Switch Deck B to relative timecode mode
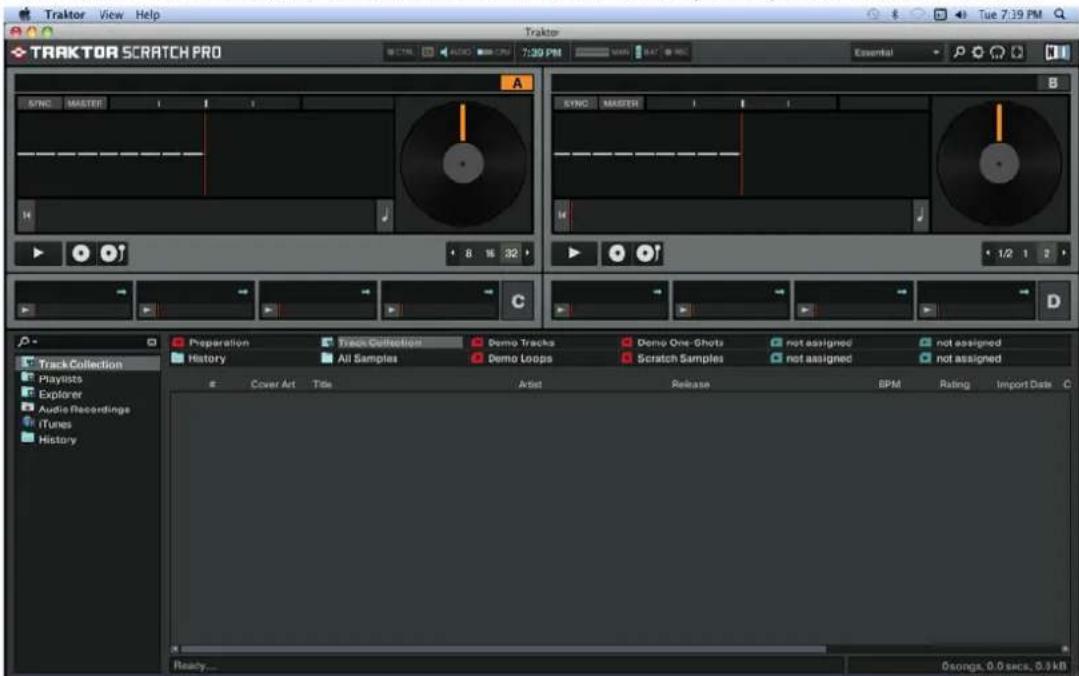Screen dimensions: 1079x676 617,253
